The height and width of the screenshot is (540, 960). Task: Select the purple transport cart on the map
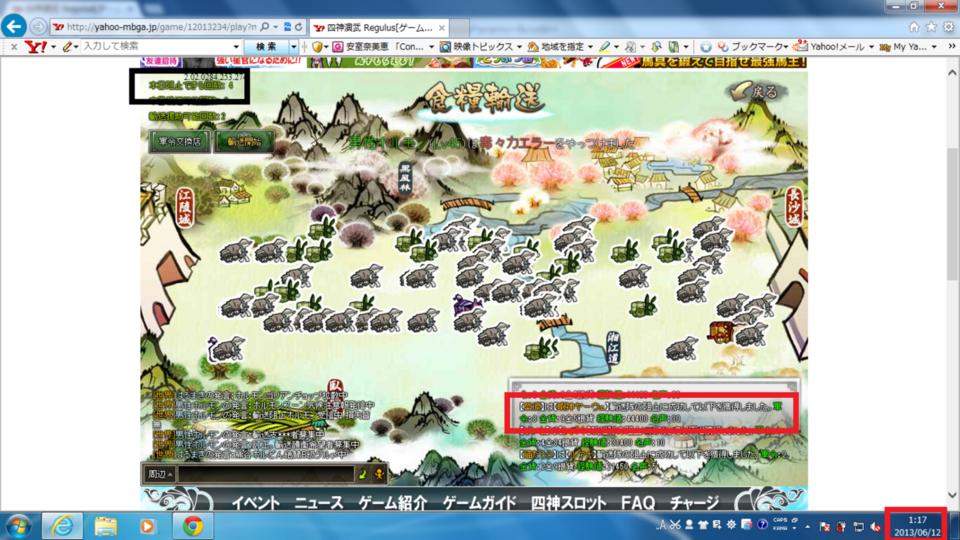[x=465, y=304]
